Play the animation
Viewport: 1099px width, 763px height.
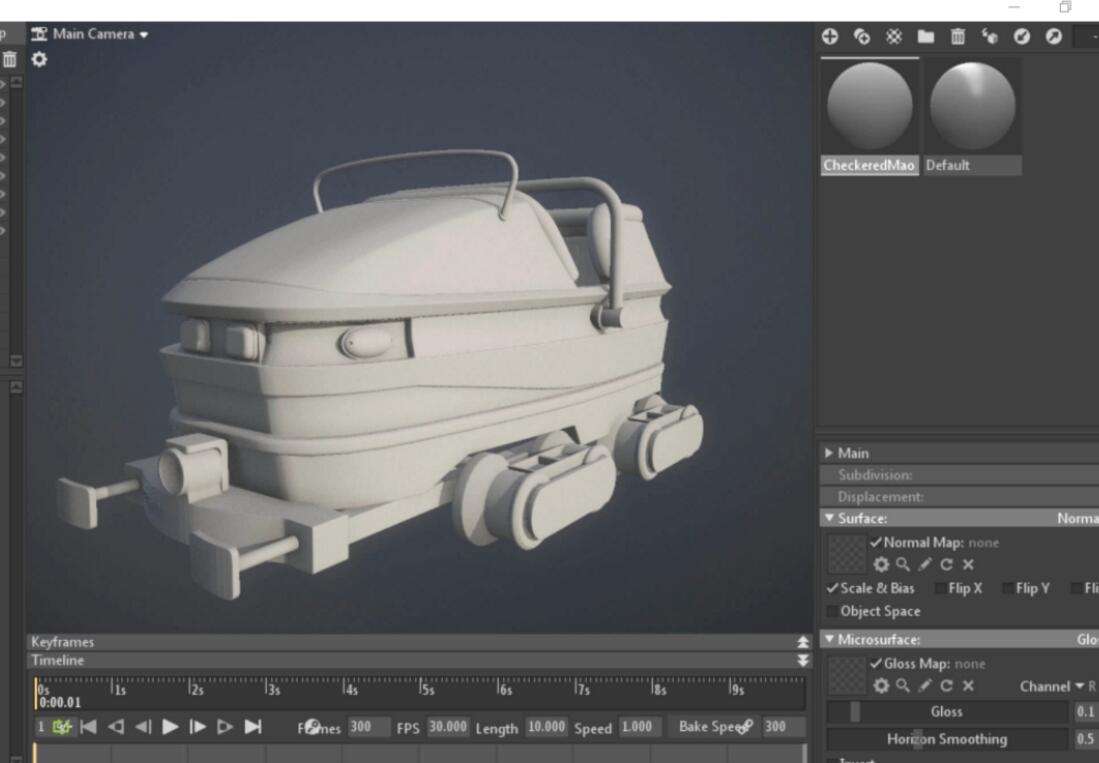[170, 727]
